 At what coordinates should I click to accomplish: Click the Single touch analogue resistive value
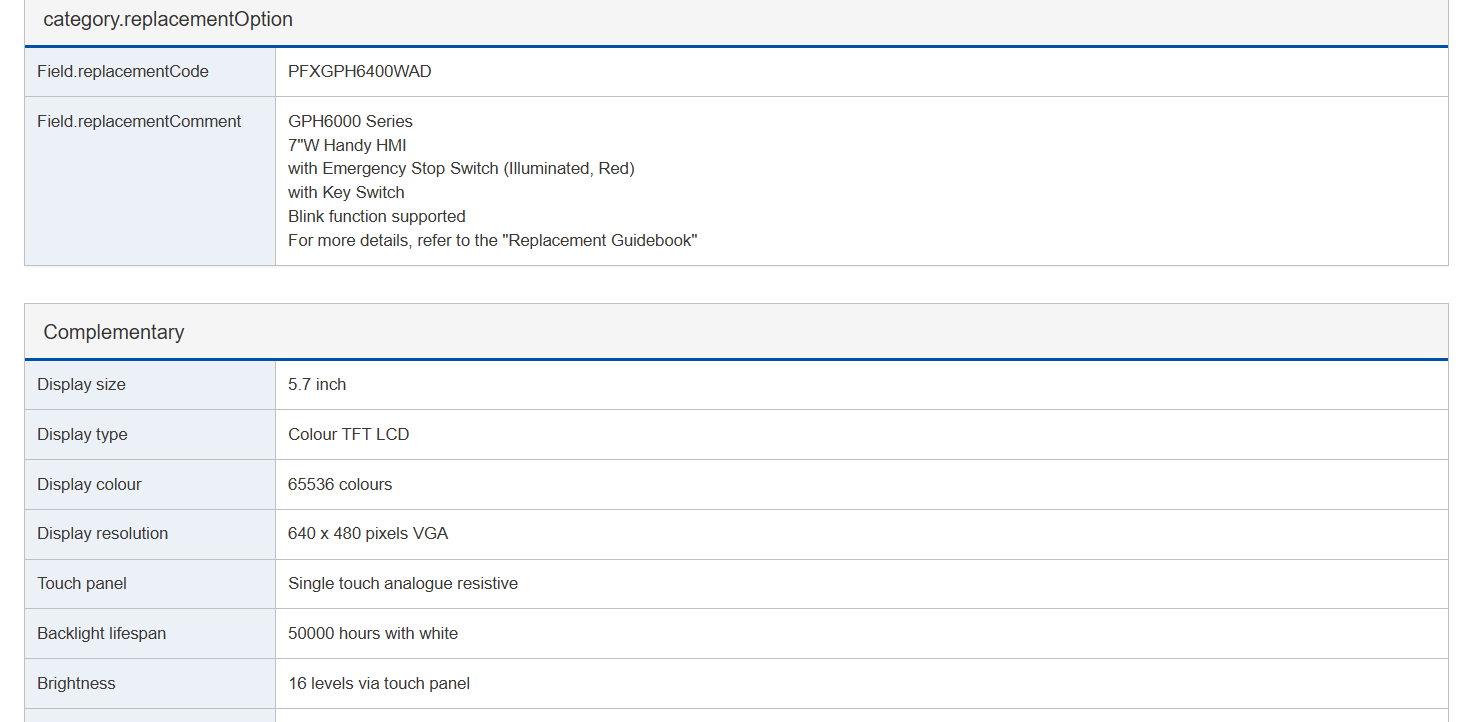(x=403, y=583)
